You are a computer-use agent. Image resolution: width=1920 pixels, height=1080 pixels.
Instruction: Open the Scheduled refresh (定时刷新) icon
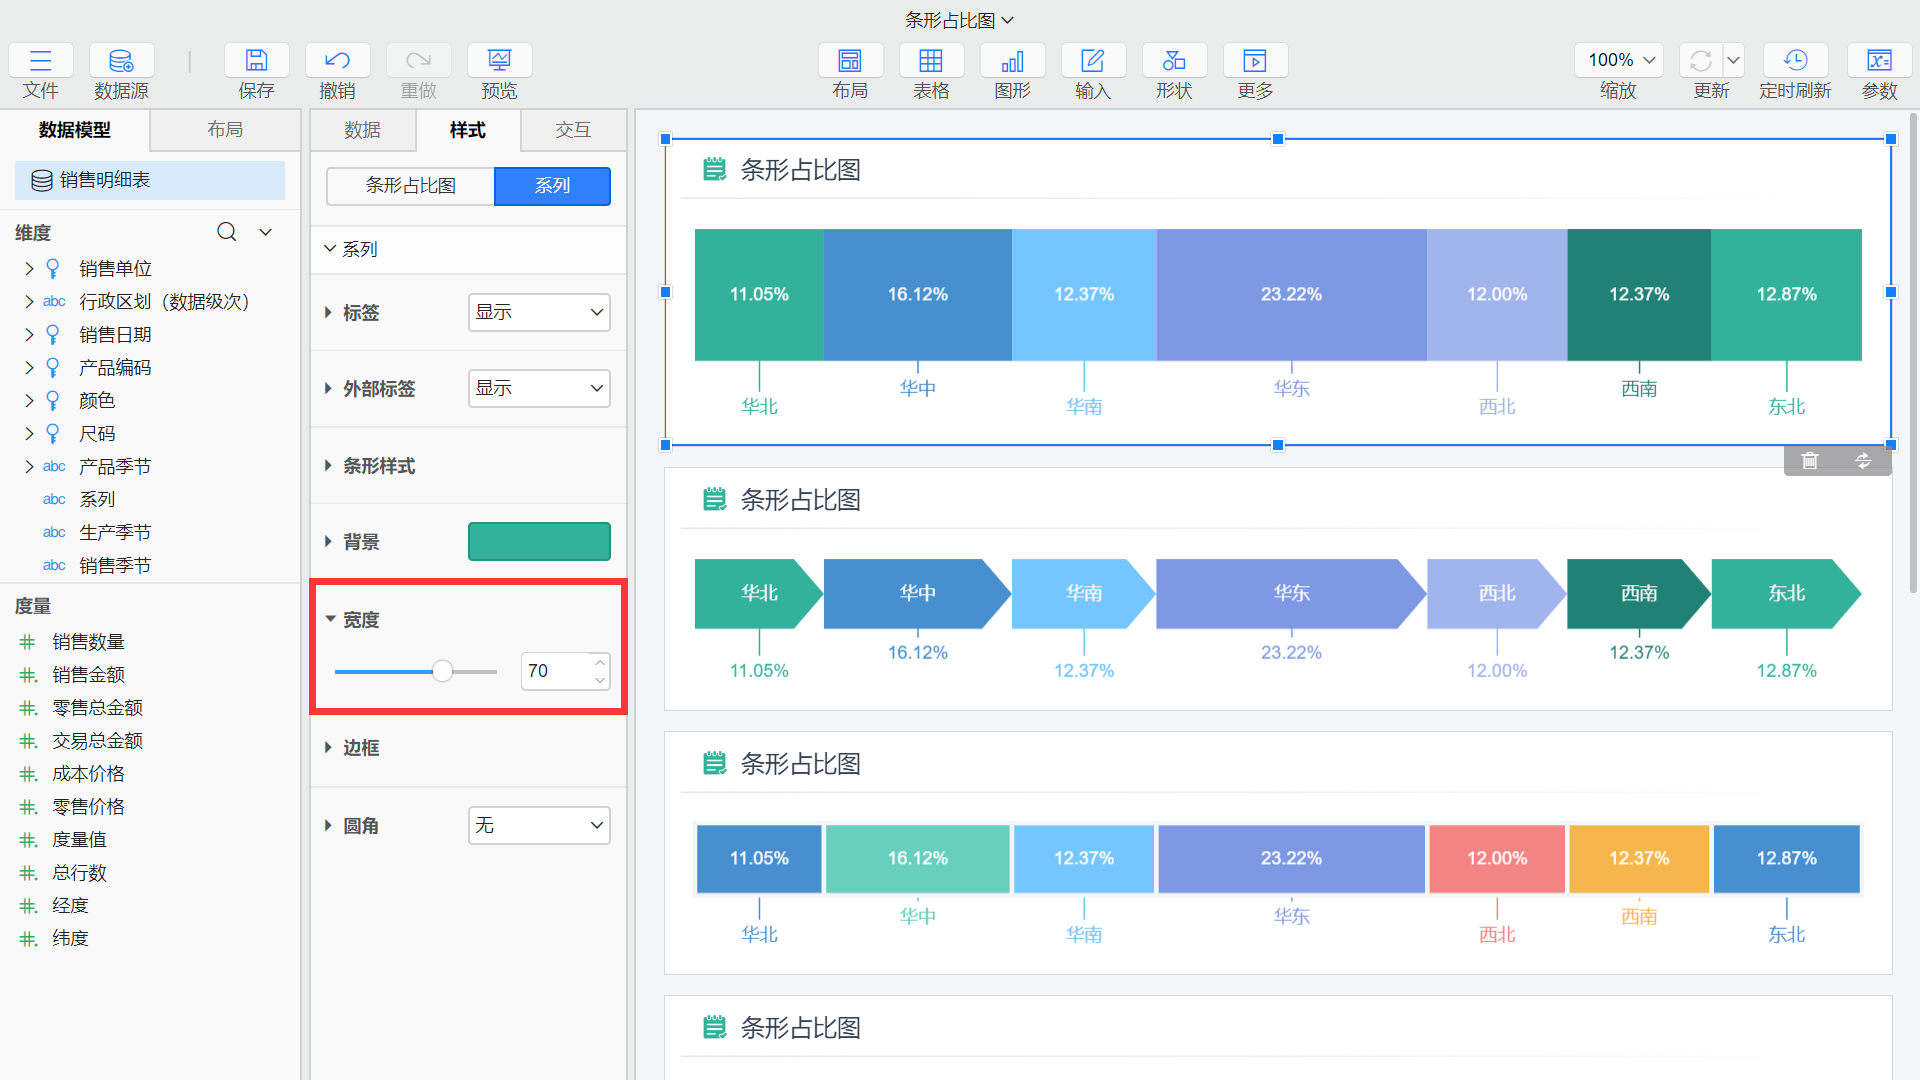coord(1795,62)
